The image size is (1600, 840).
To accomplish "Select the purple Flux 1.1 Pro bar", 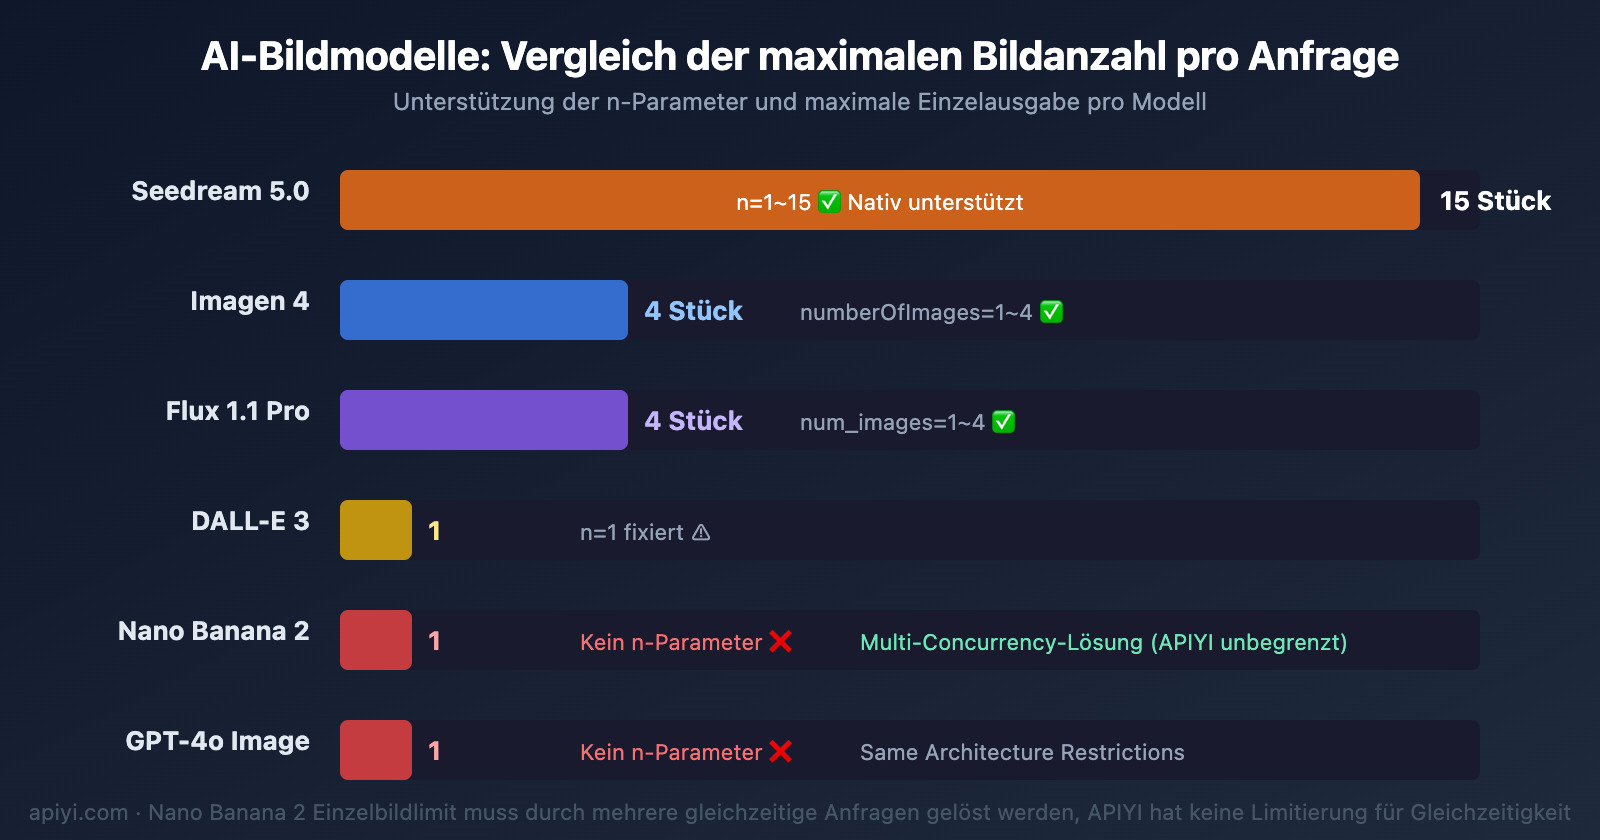I will point(483,420).
